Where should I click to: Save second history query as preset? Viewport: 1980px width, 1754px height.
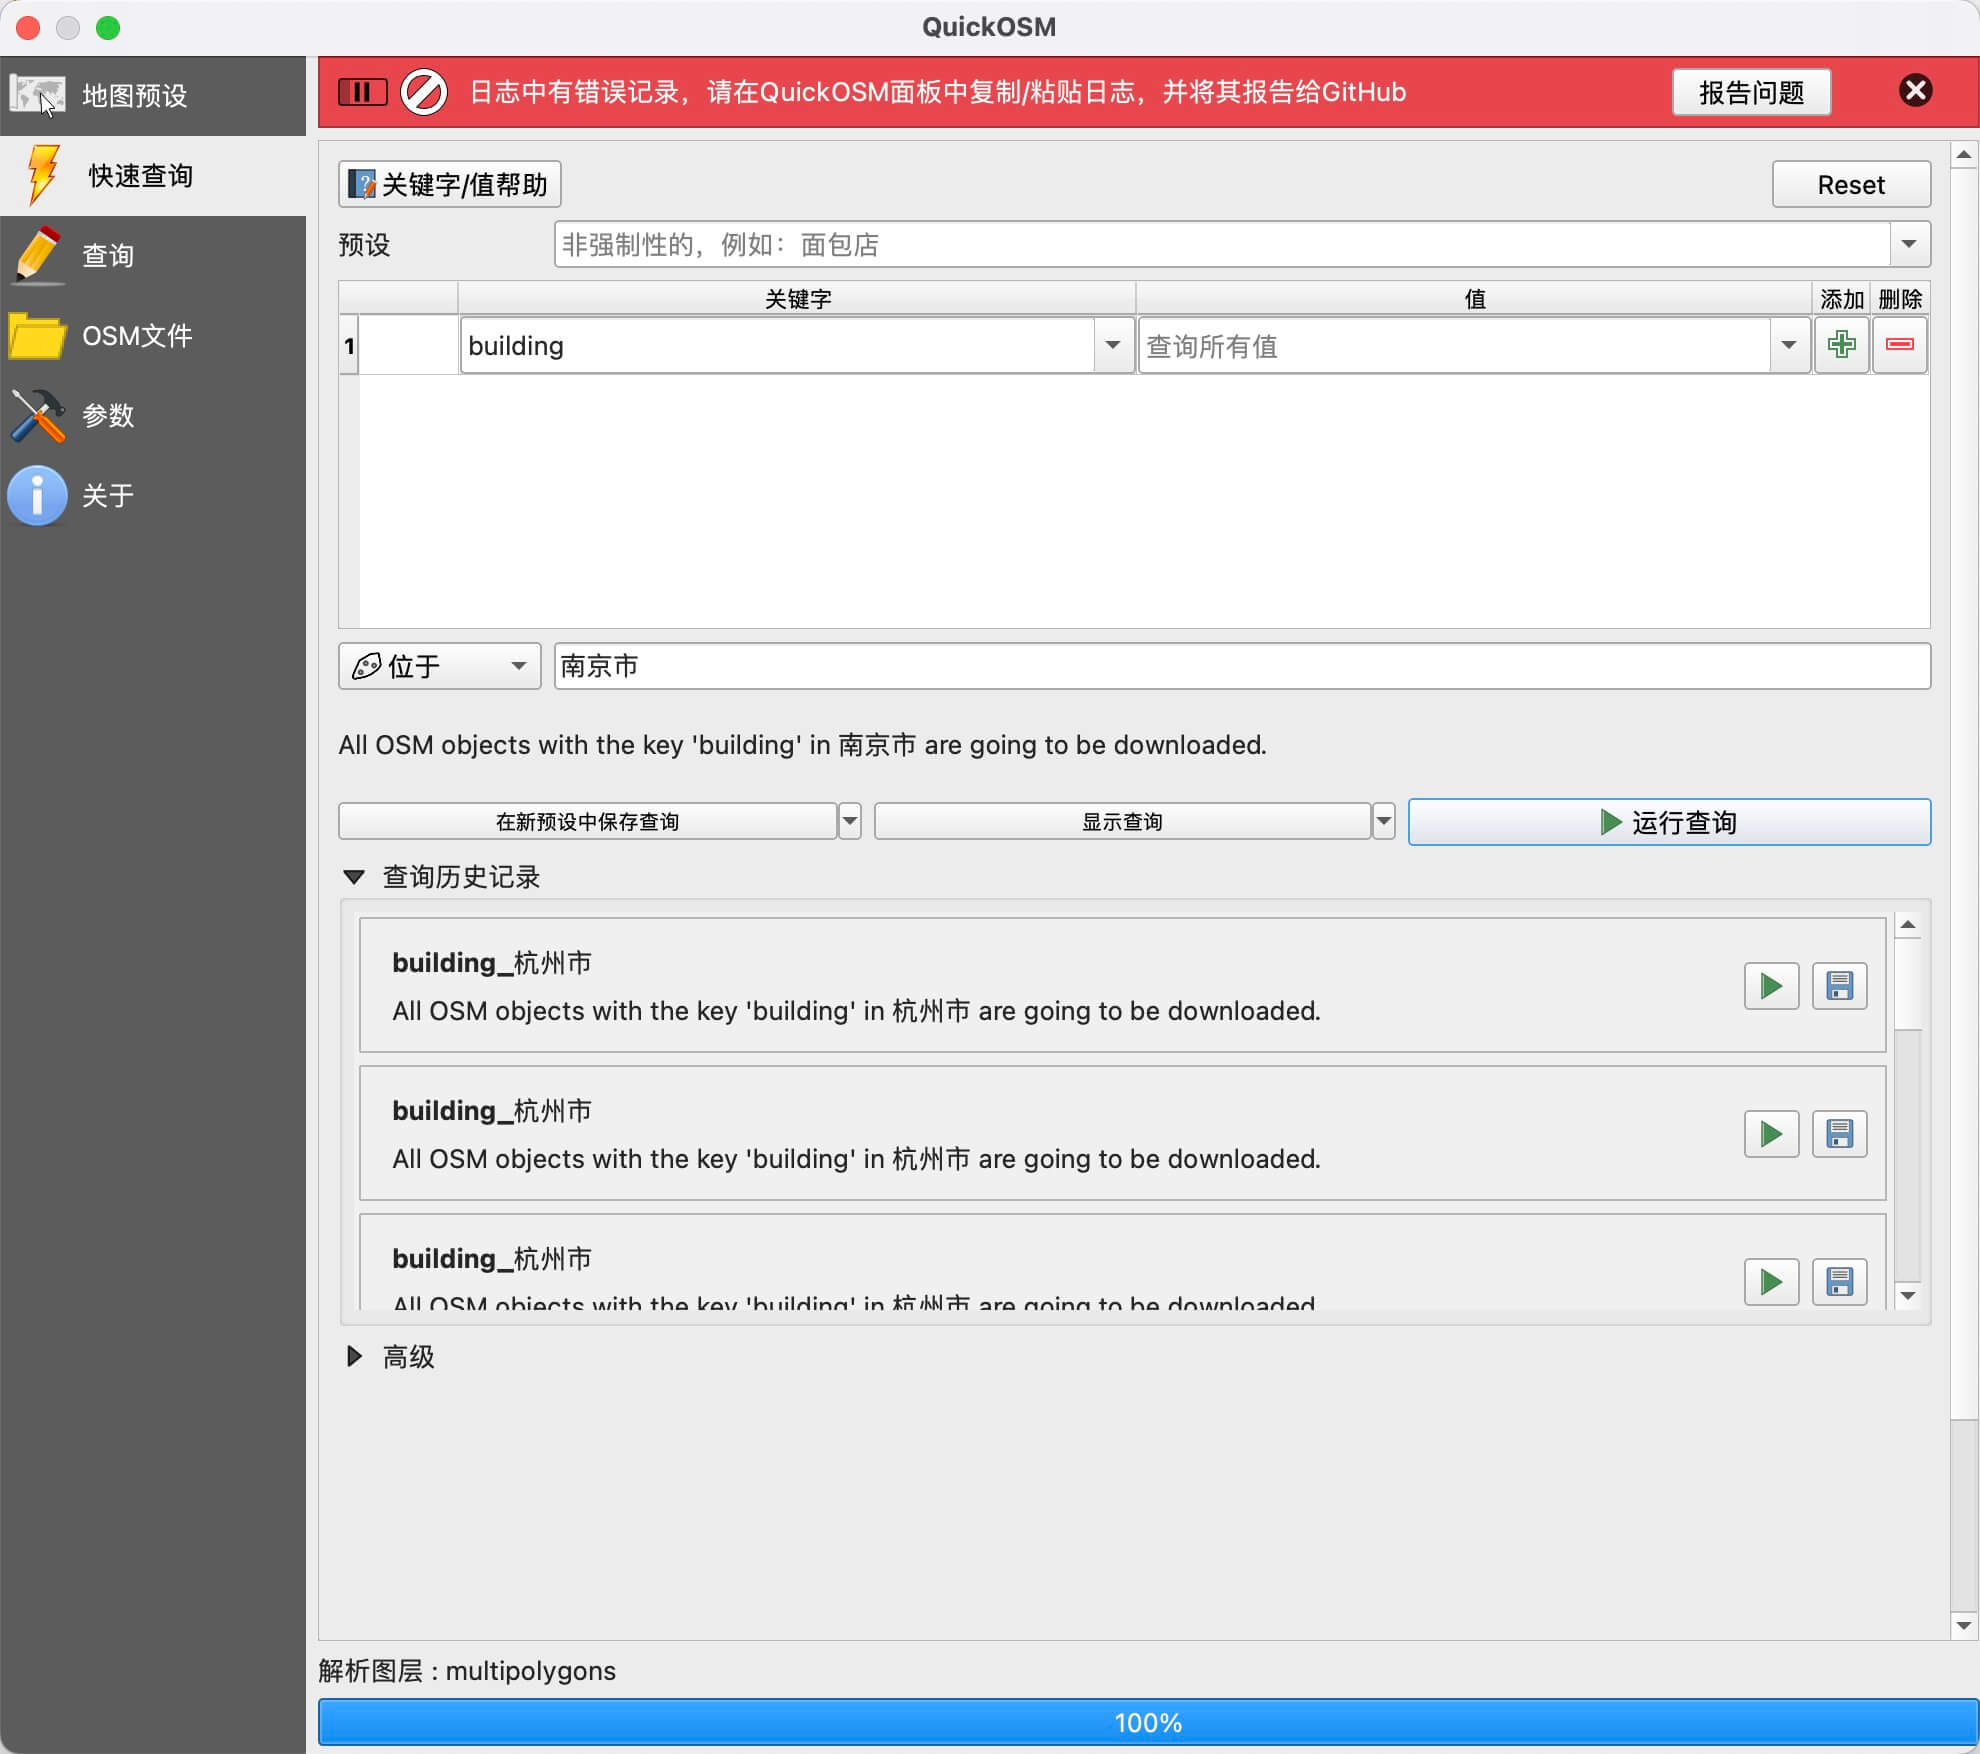tap(1839, 1134)
